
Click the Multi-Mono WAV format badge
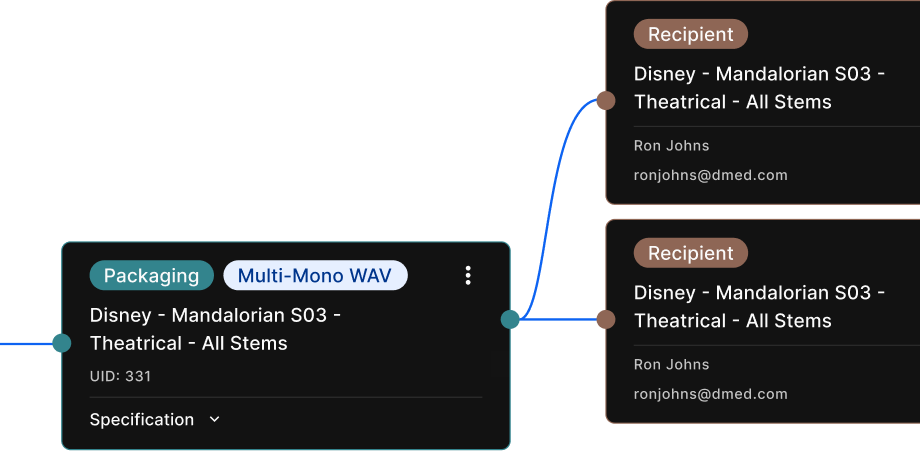pos(315,276)
